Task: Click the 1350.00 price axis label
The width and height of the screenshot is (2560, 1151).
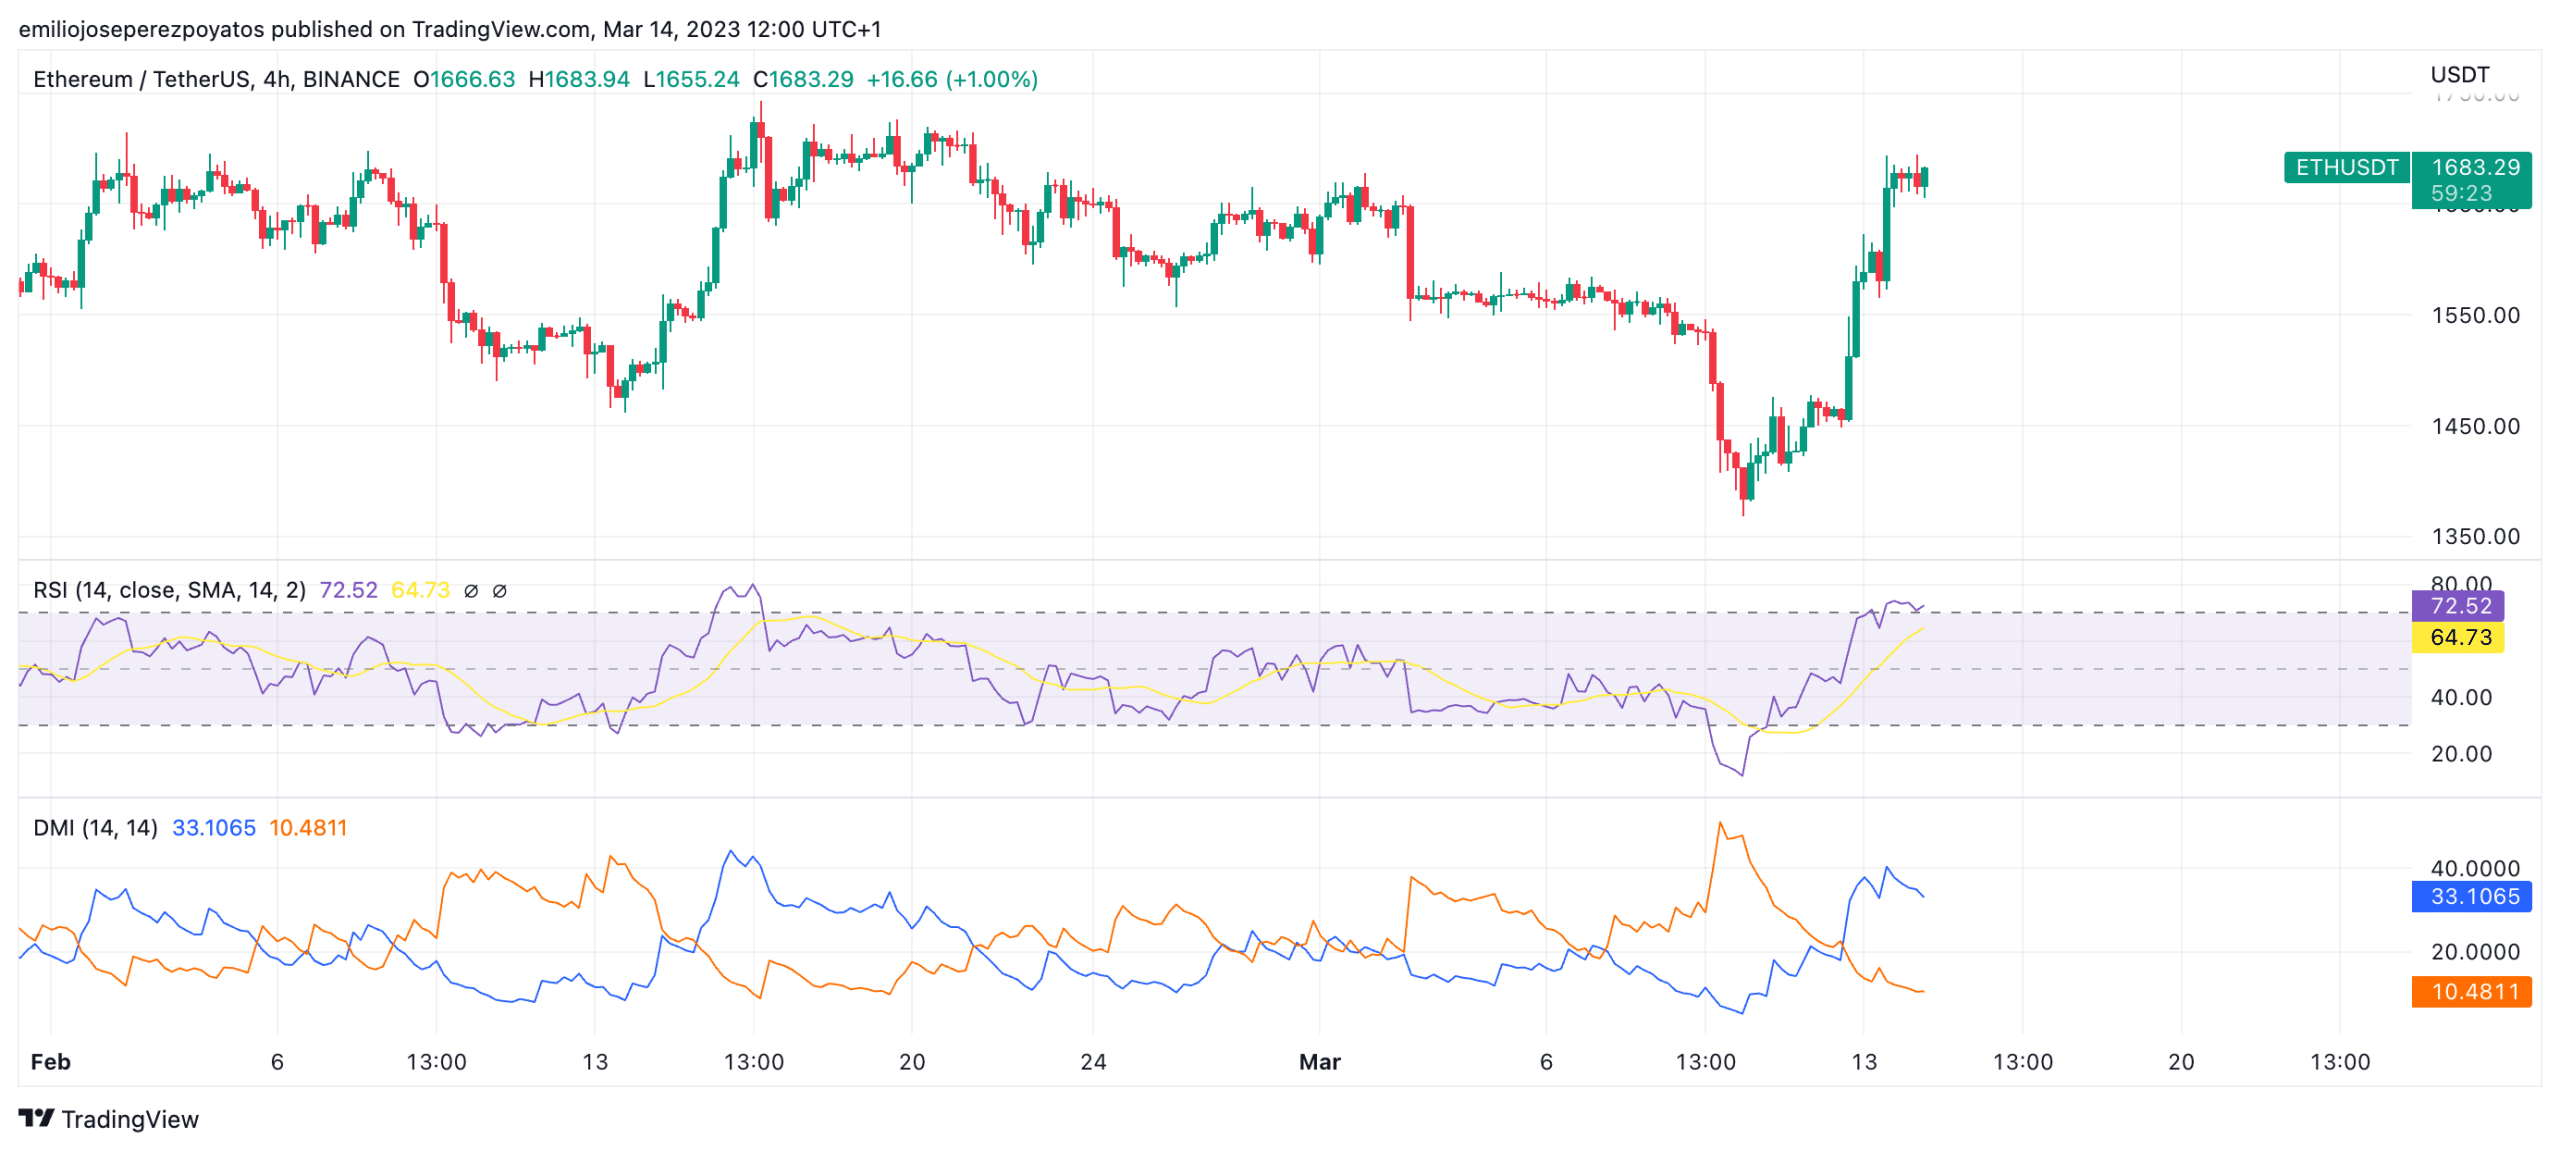Action: [2475, 536]
